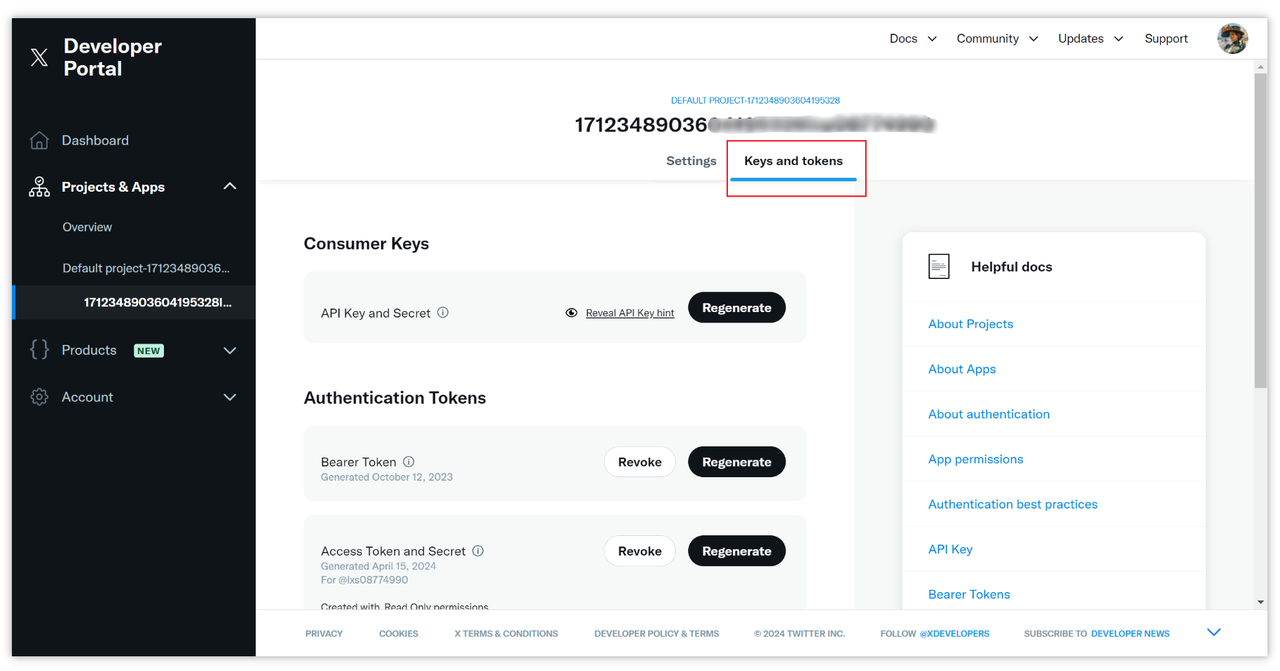Click DEVELOPER NEWS subscribe link

[x=1130, y=634]
